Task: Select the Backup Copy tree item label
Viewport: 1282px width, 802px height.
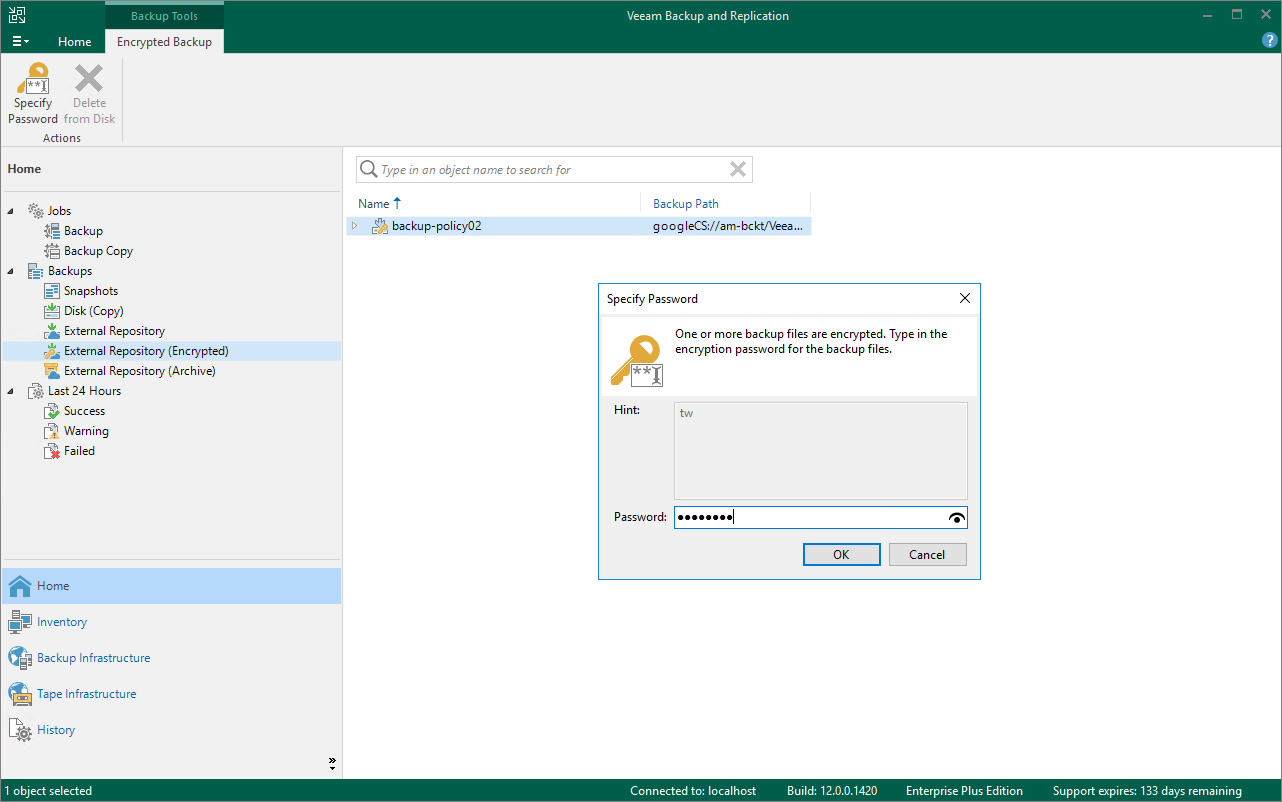Action: (98, 251)
